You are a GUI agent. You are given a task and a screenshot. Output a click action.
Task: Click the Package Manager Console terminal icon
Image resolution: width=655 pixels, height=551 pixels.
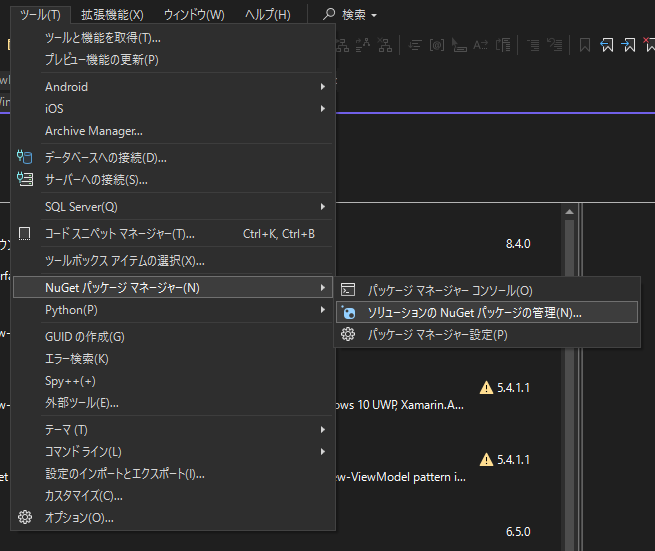tap(348, 289)
